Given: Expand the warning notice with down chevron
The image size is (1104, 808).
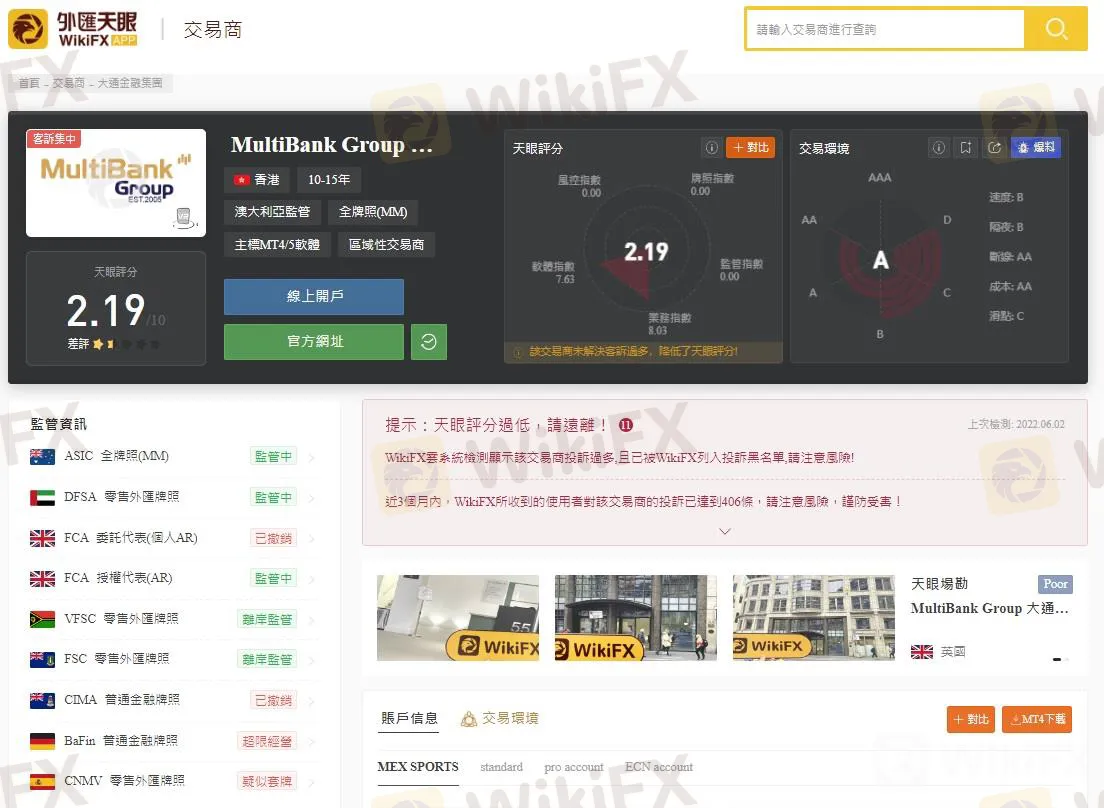Looking at the screenshot, I should [724, 531].
